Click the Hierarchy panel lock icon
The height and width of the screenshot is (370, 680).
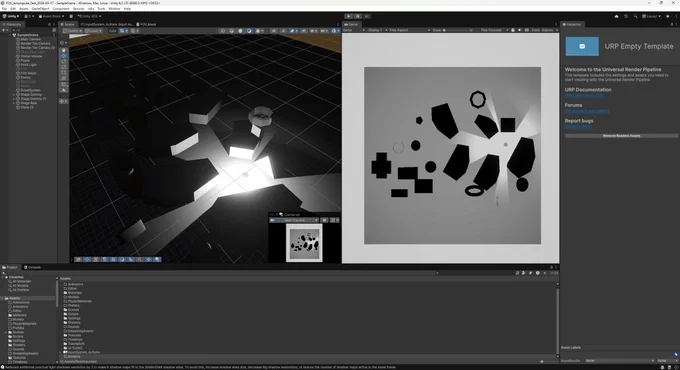pyautogui.click(x=49, y=24)
